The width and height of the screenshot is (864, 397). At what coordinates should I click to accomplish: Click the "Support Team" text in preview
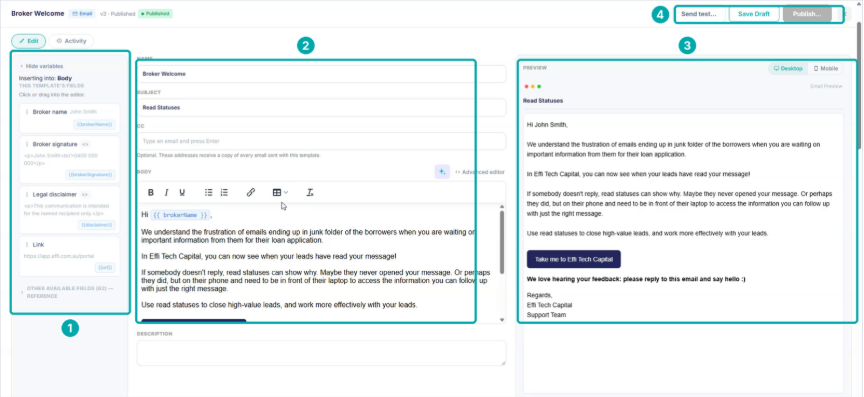546,315
